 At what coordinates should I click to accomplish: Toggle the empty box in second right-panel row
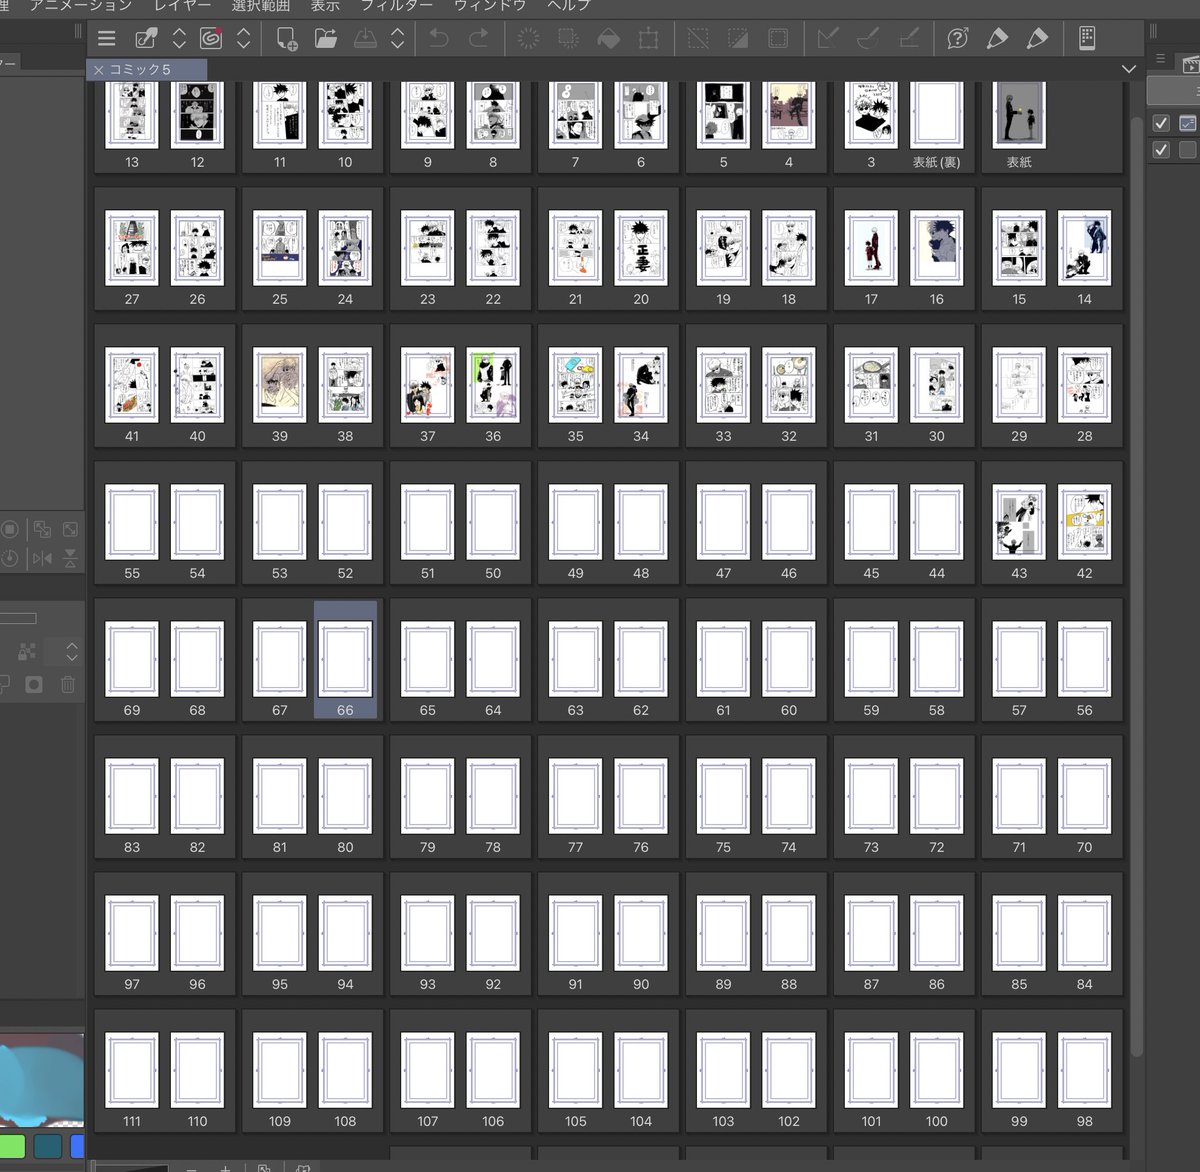tap(1188, 150)
